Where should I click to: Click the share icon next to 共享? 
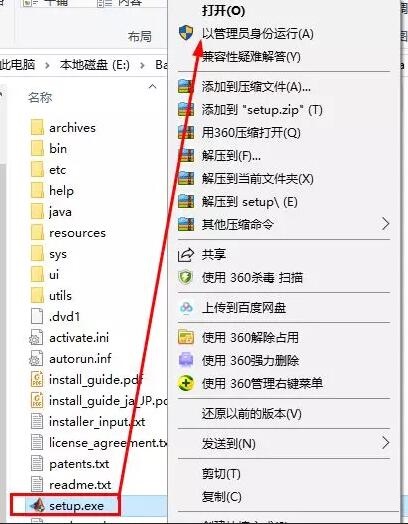(185, 255)
